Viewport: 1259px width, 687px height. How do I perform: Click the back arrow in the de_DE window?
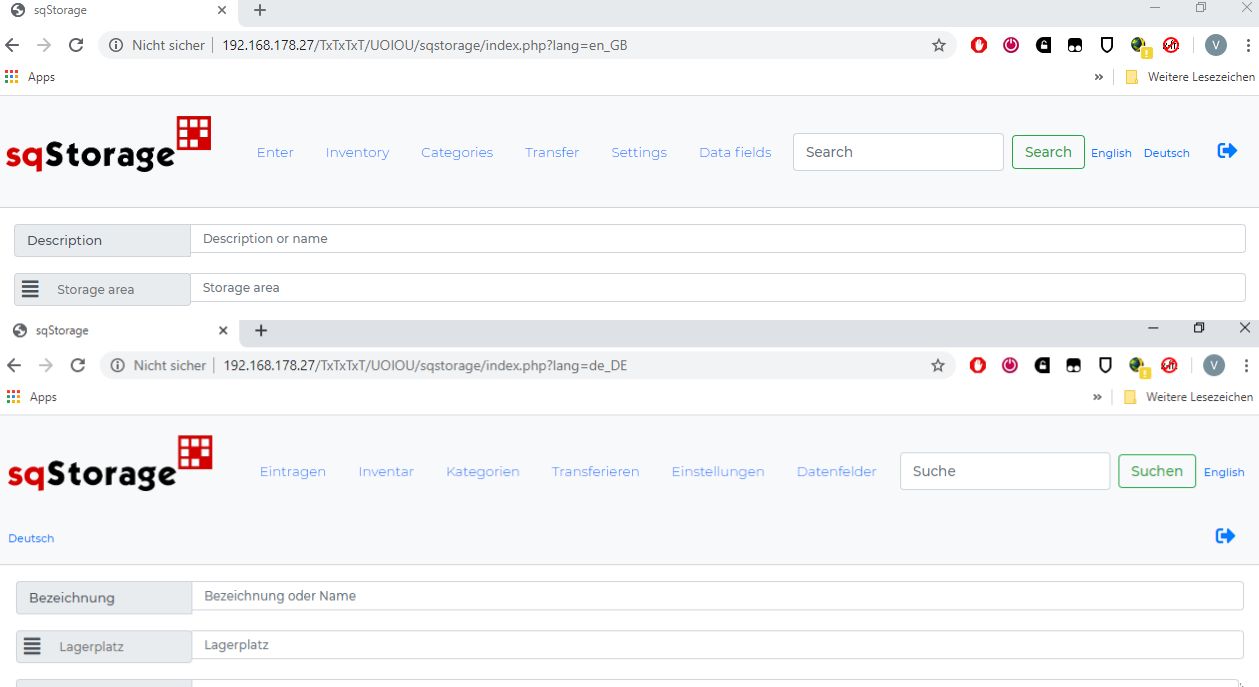(14, 366)
